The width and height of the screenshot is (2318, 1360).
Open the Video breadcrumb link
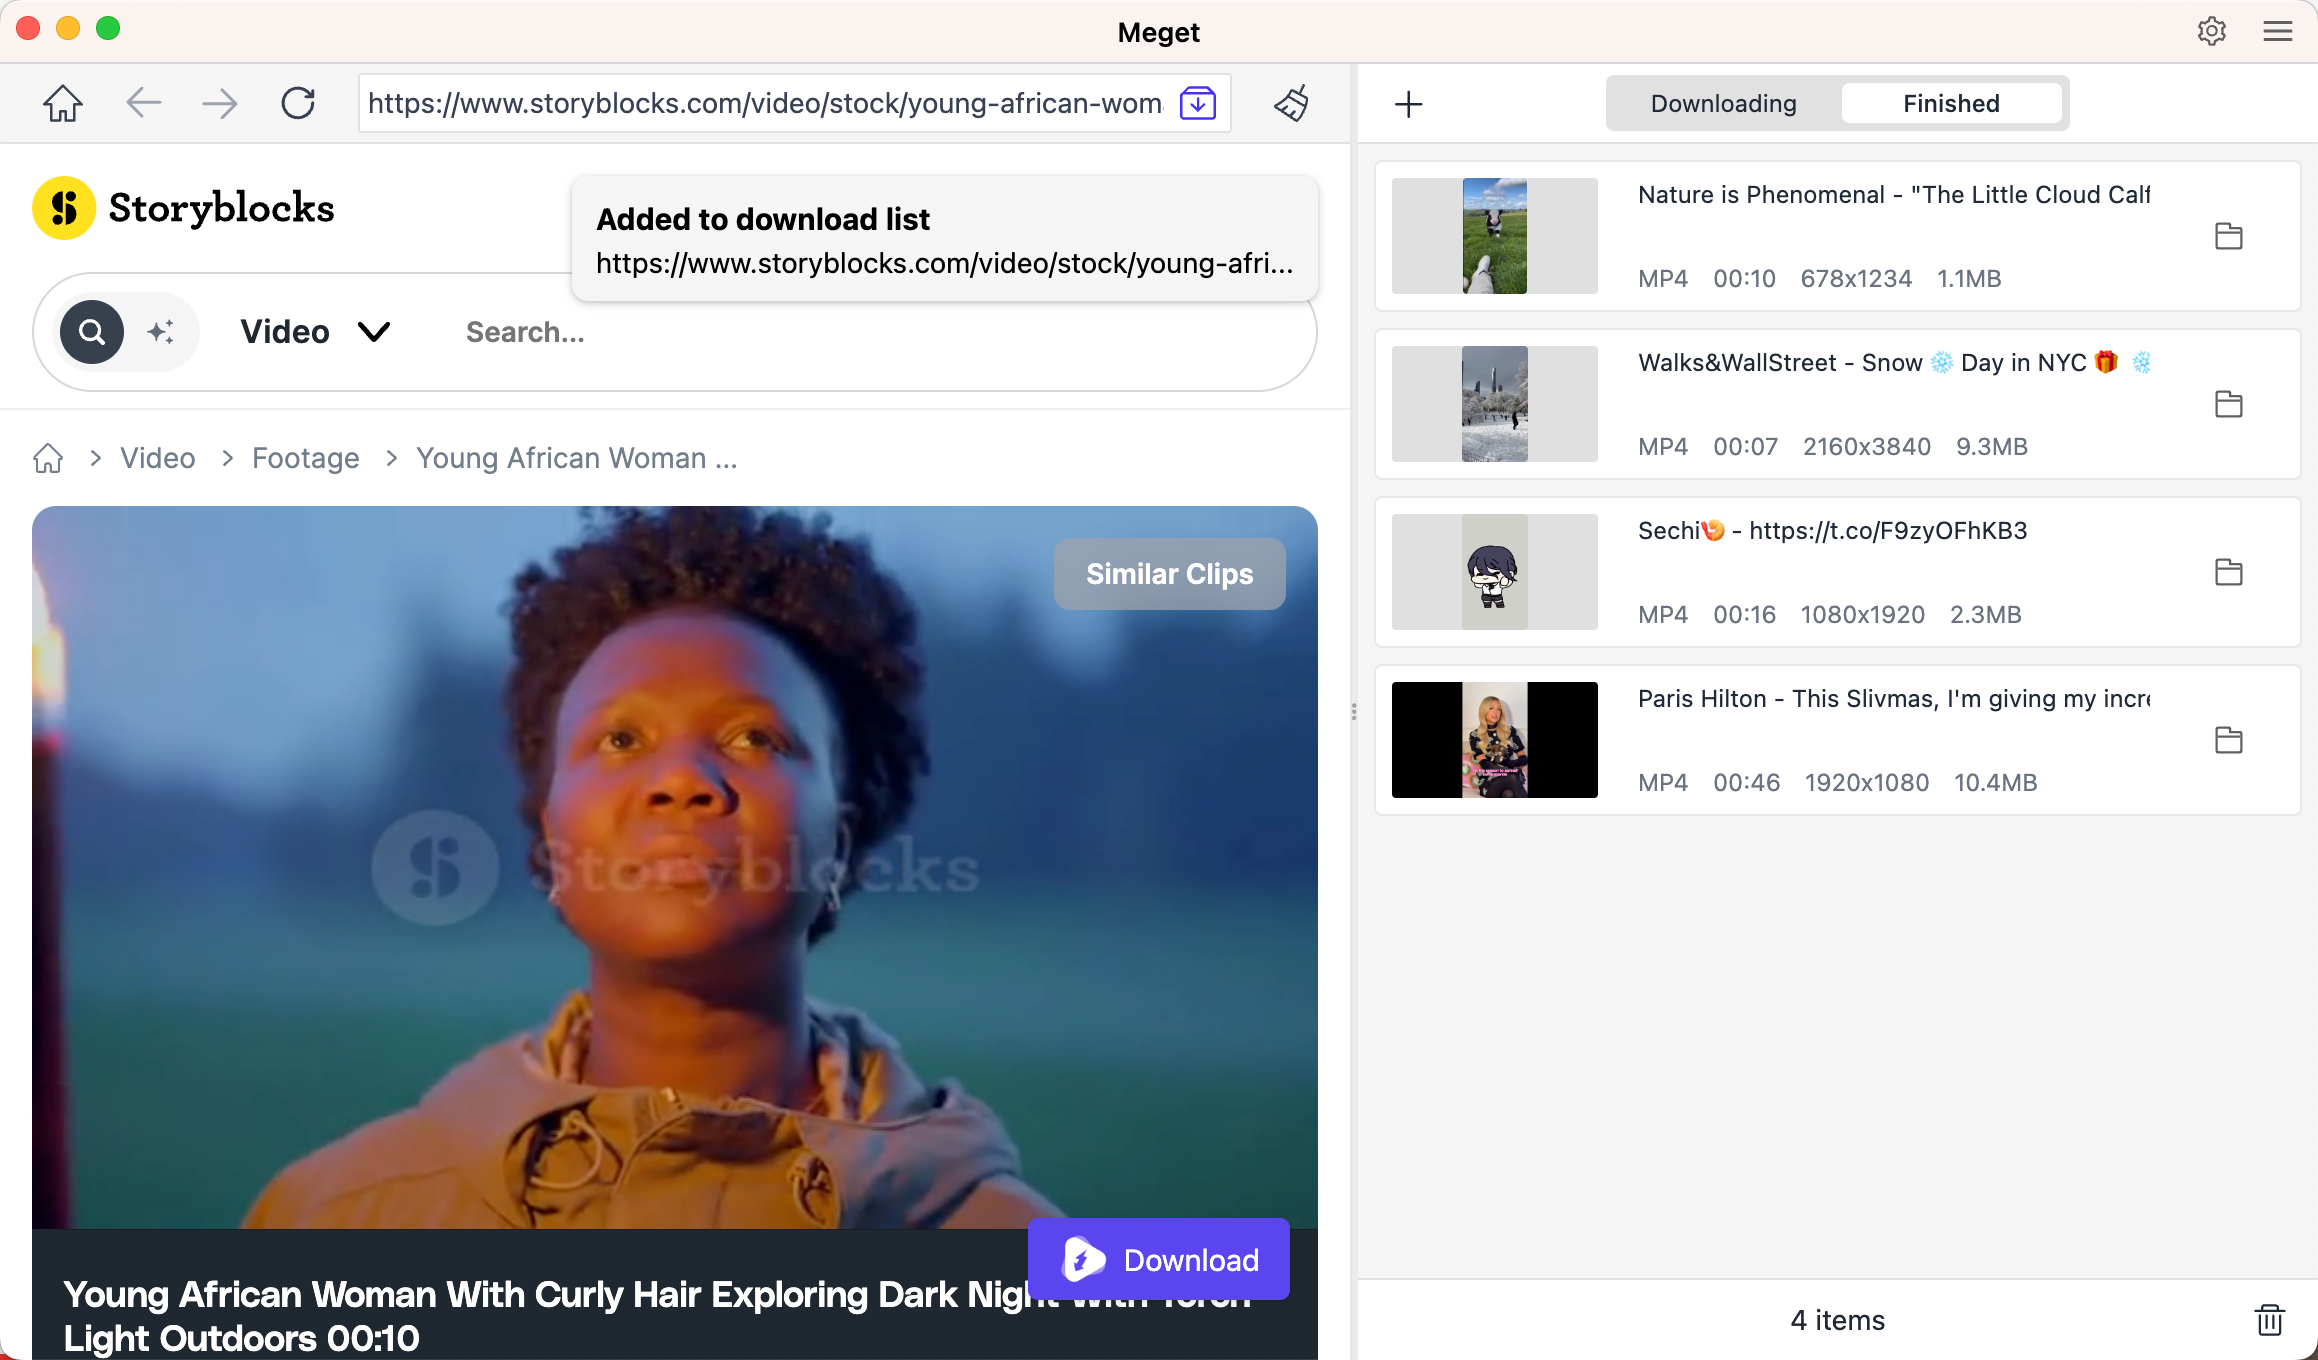pyautogui.click(x=158, y=458)
